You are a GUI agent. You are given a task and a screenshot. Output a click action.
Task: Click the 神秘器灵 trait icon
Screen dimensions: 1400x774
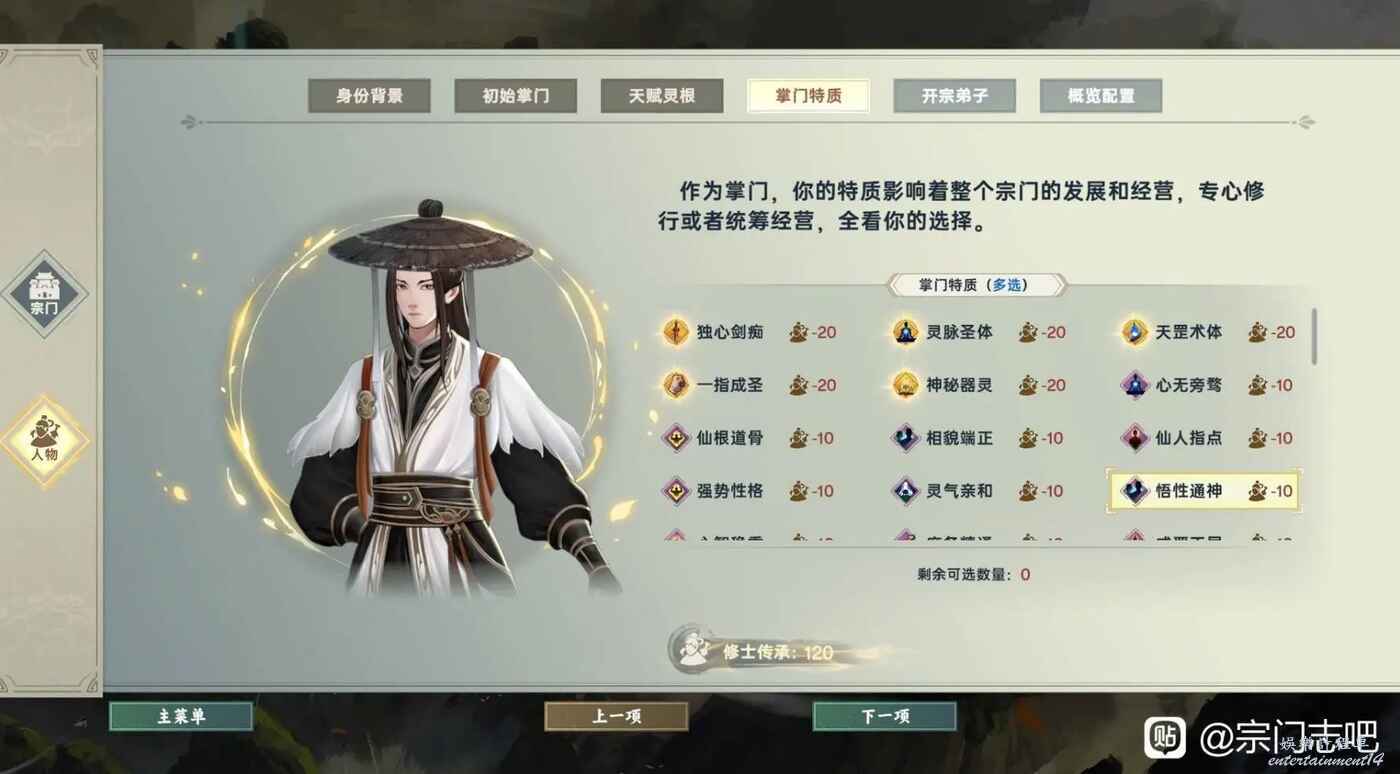click(906, 385)
